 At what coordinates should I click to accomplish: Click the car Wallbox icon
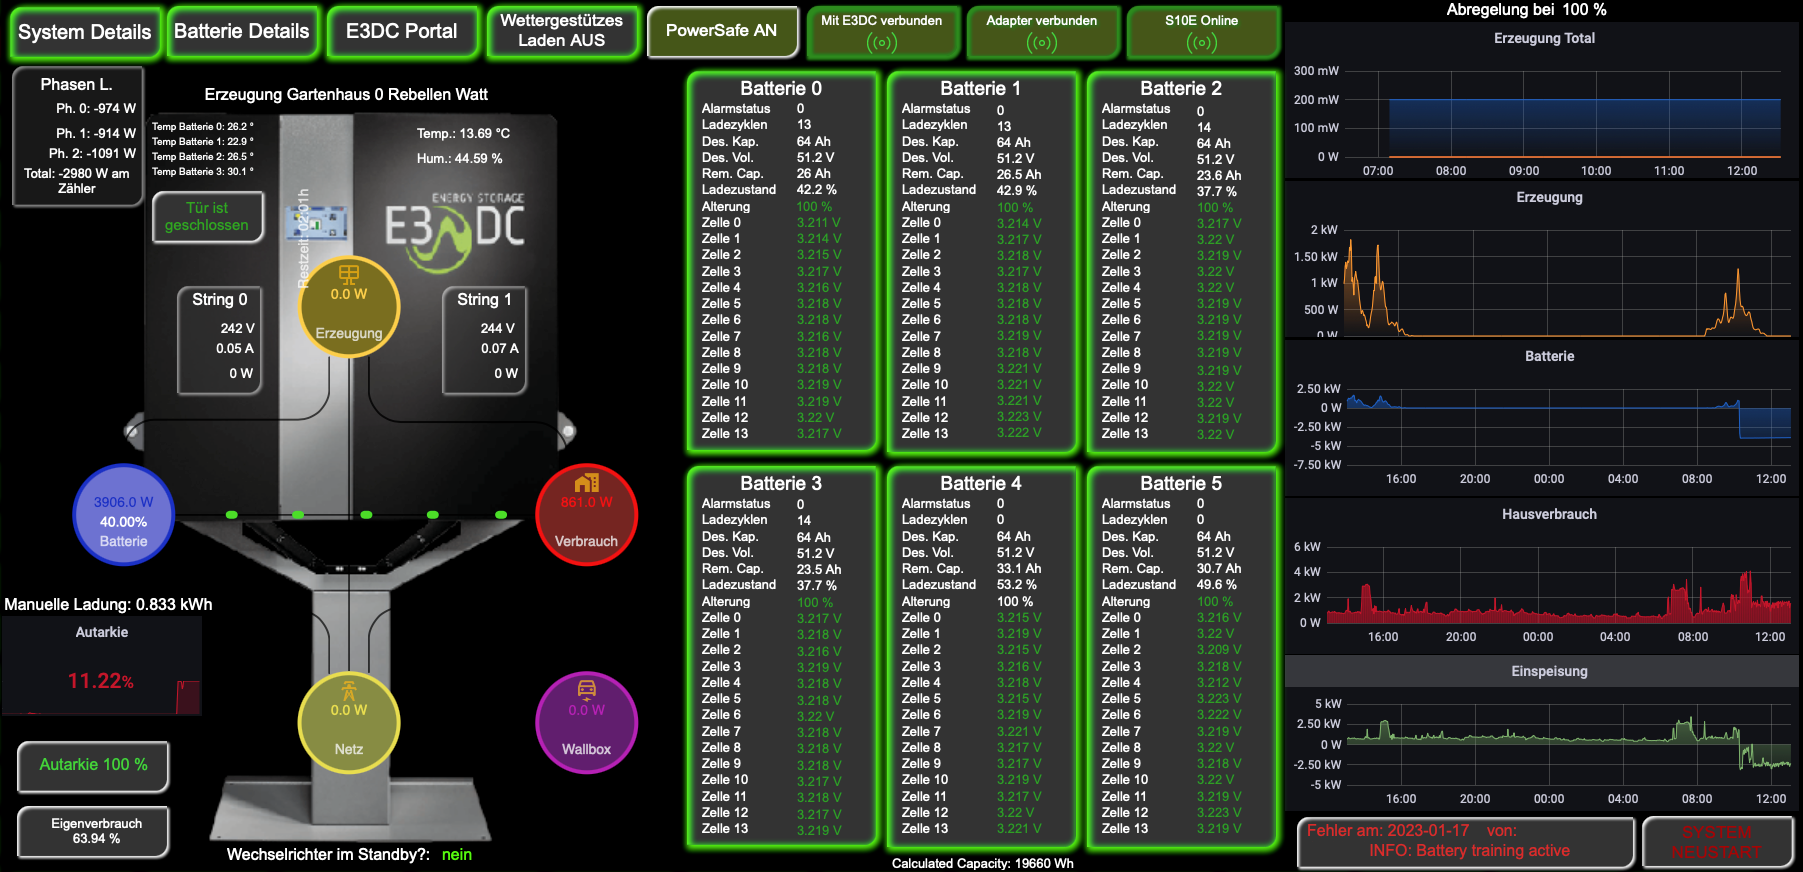point(587,689)
